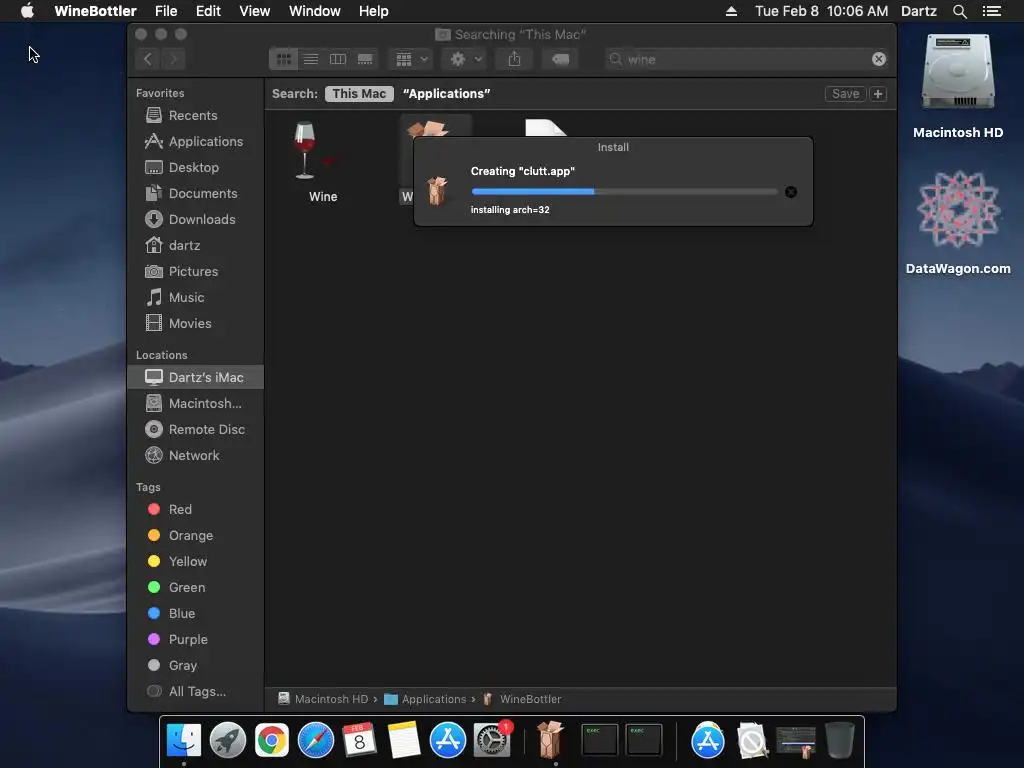This screenshot has height=768, width=1024.
Task: Open the gear action dropdown
Action: coord(465,59)
